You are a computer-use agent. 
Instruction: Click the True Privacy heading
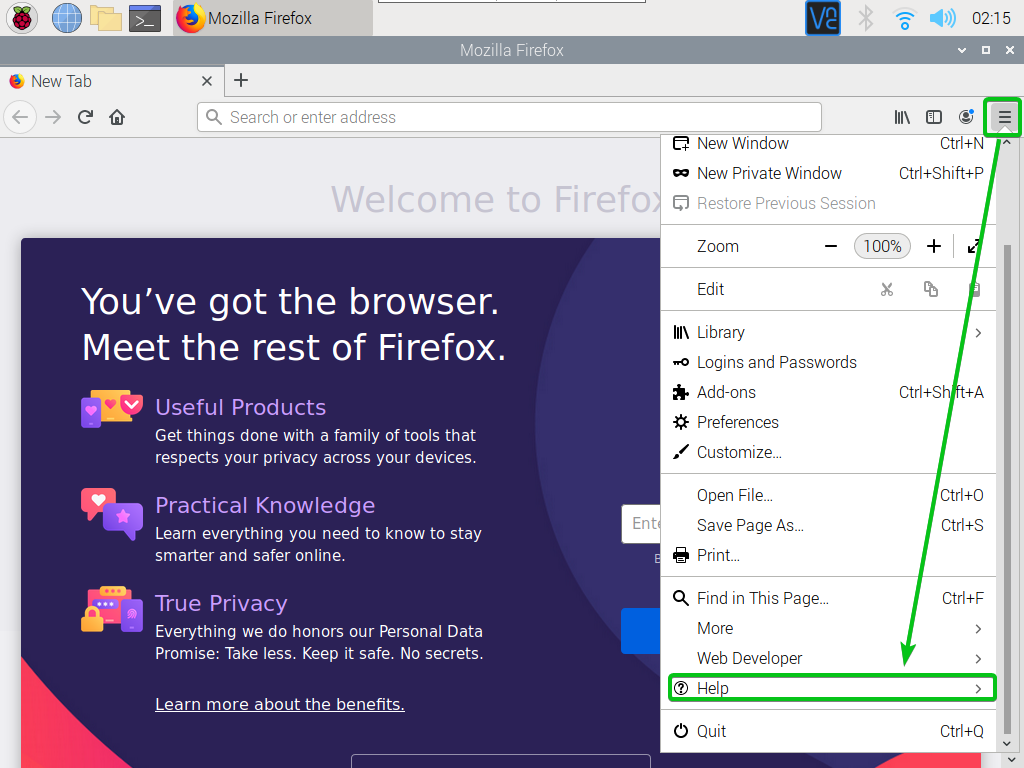coord(221,603)
